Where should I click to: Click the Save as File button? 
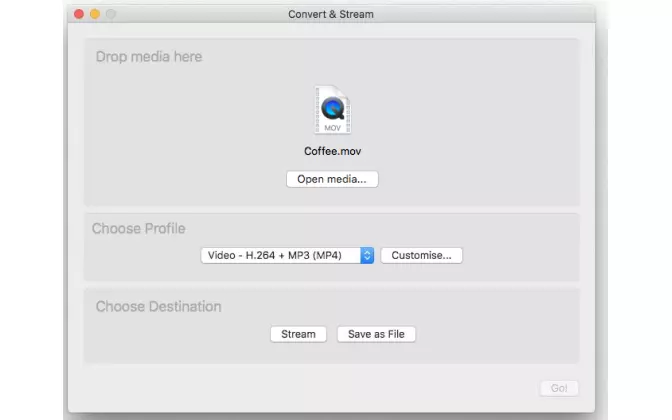pos(376,334)
